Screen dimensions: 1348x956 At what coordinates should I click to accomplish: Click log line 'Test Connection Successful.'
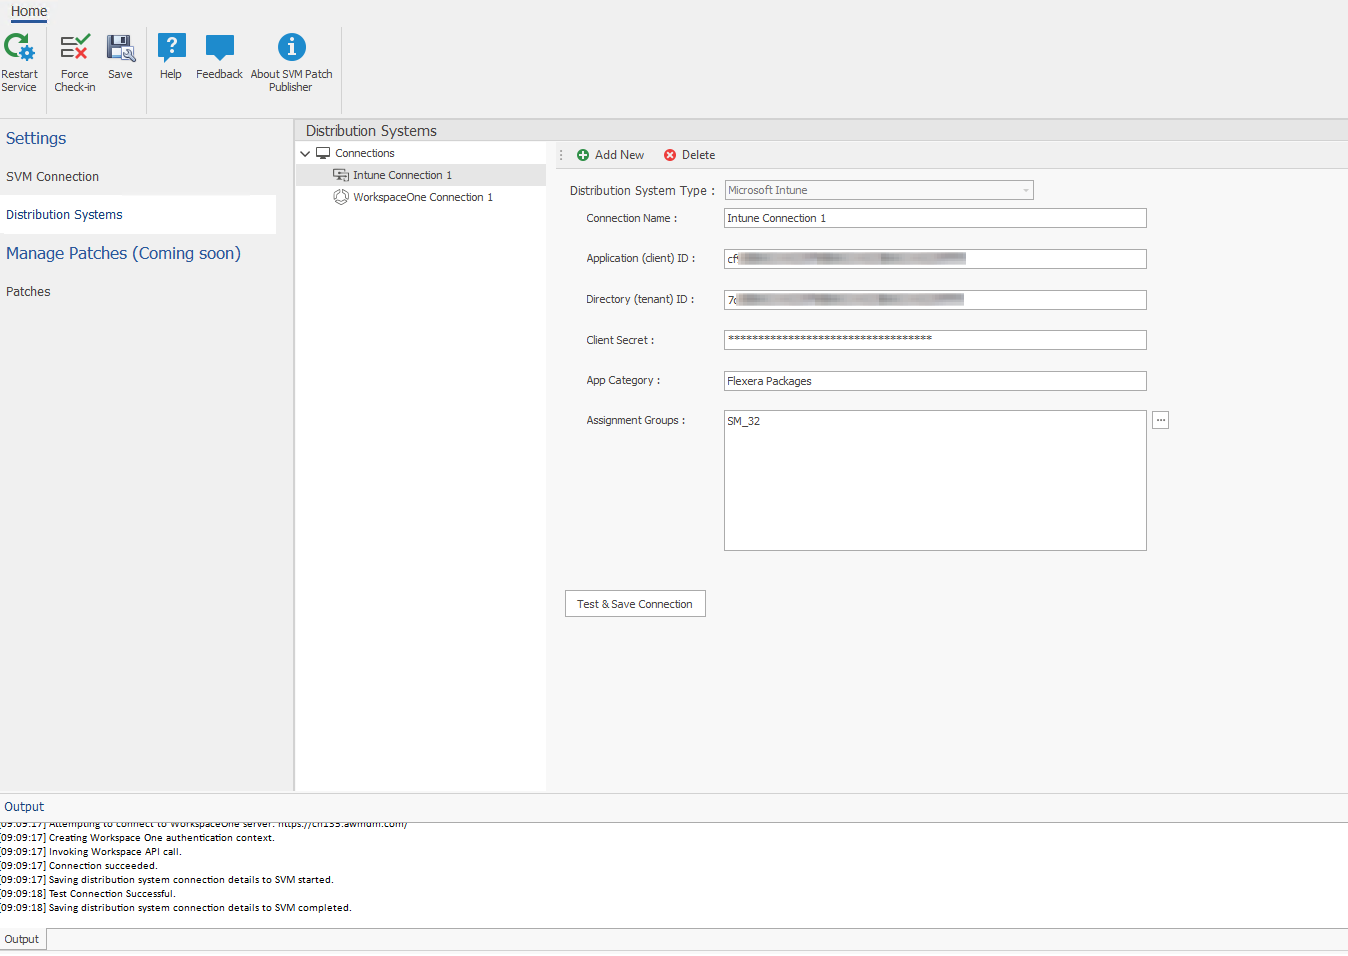click(x=112, y=894)
